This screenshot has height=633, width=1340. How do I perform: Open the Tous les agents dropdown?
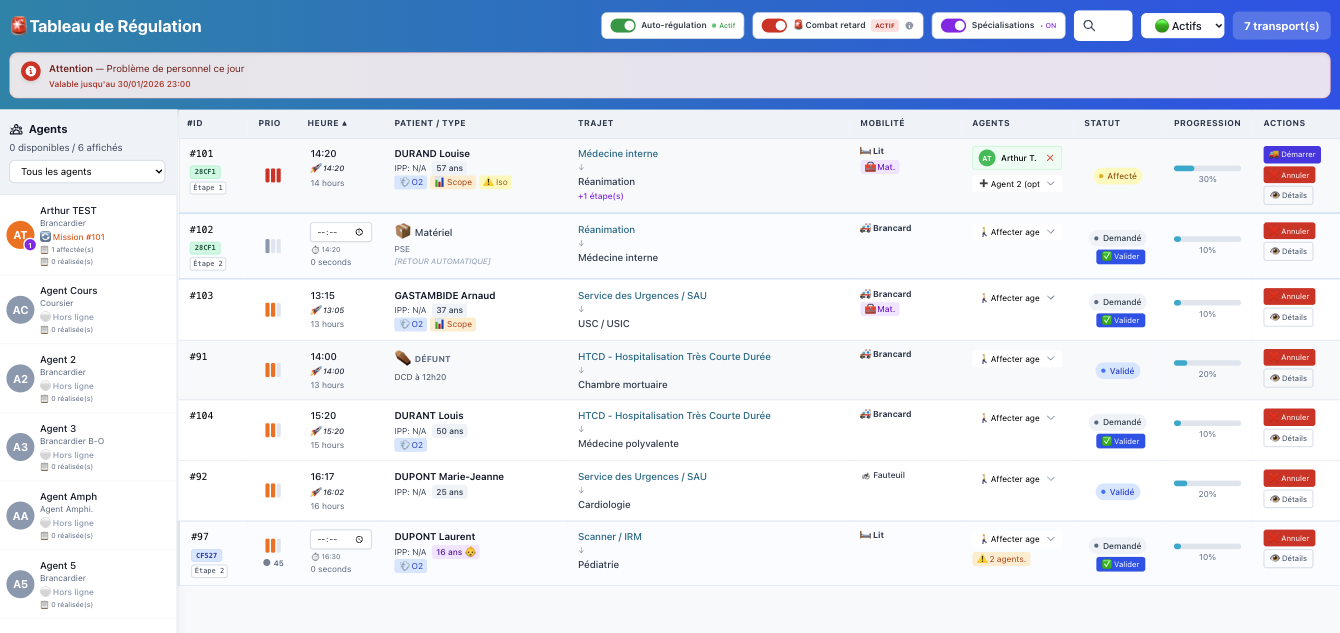click(x=87, y=172)
